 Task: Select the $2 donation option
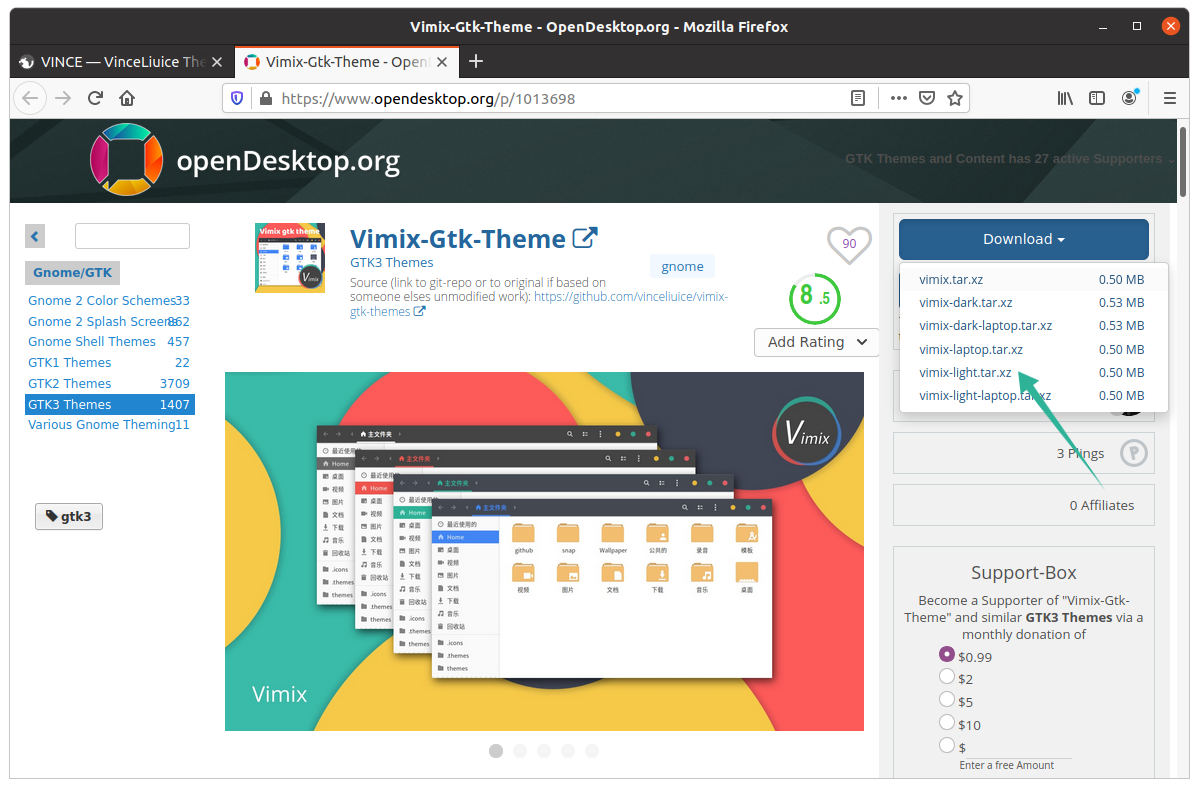click(947, 676)
